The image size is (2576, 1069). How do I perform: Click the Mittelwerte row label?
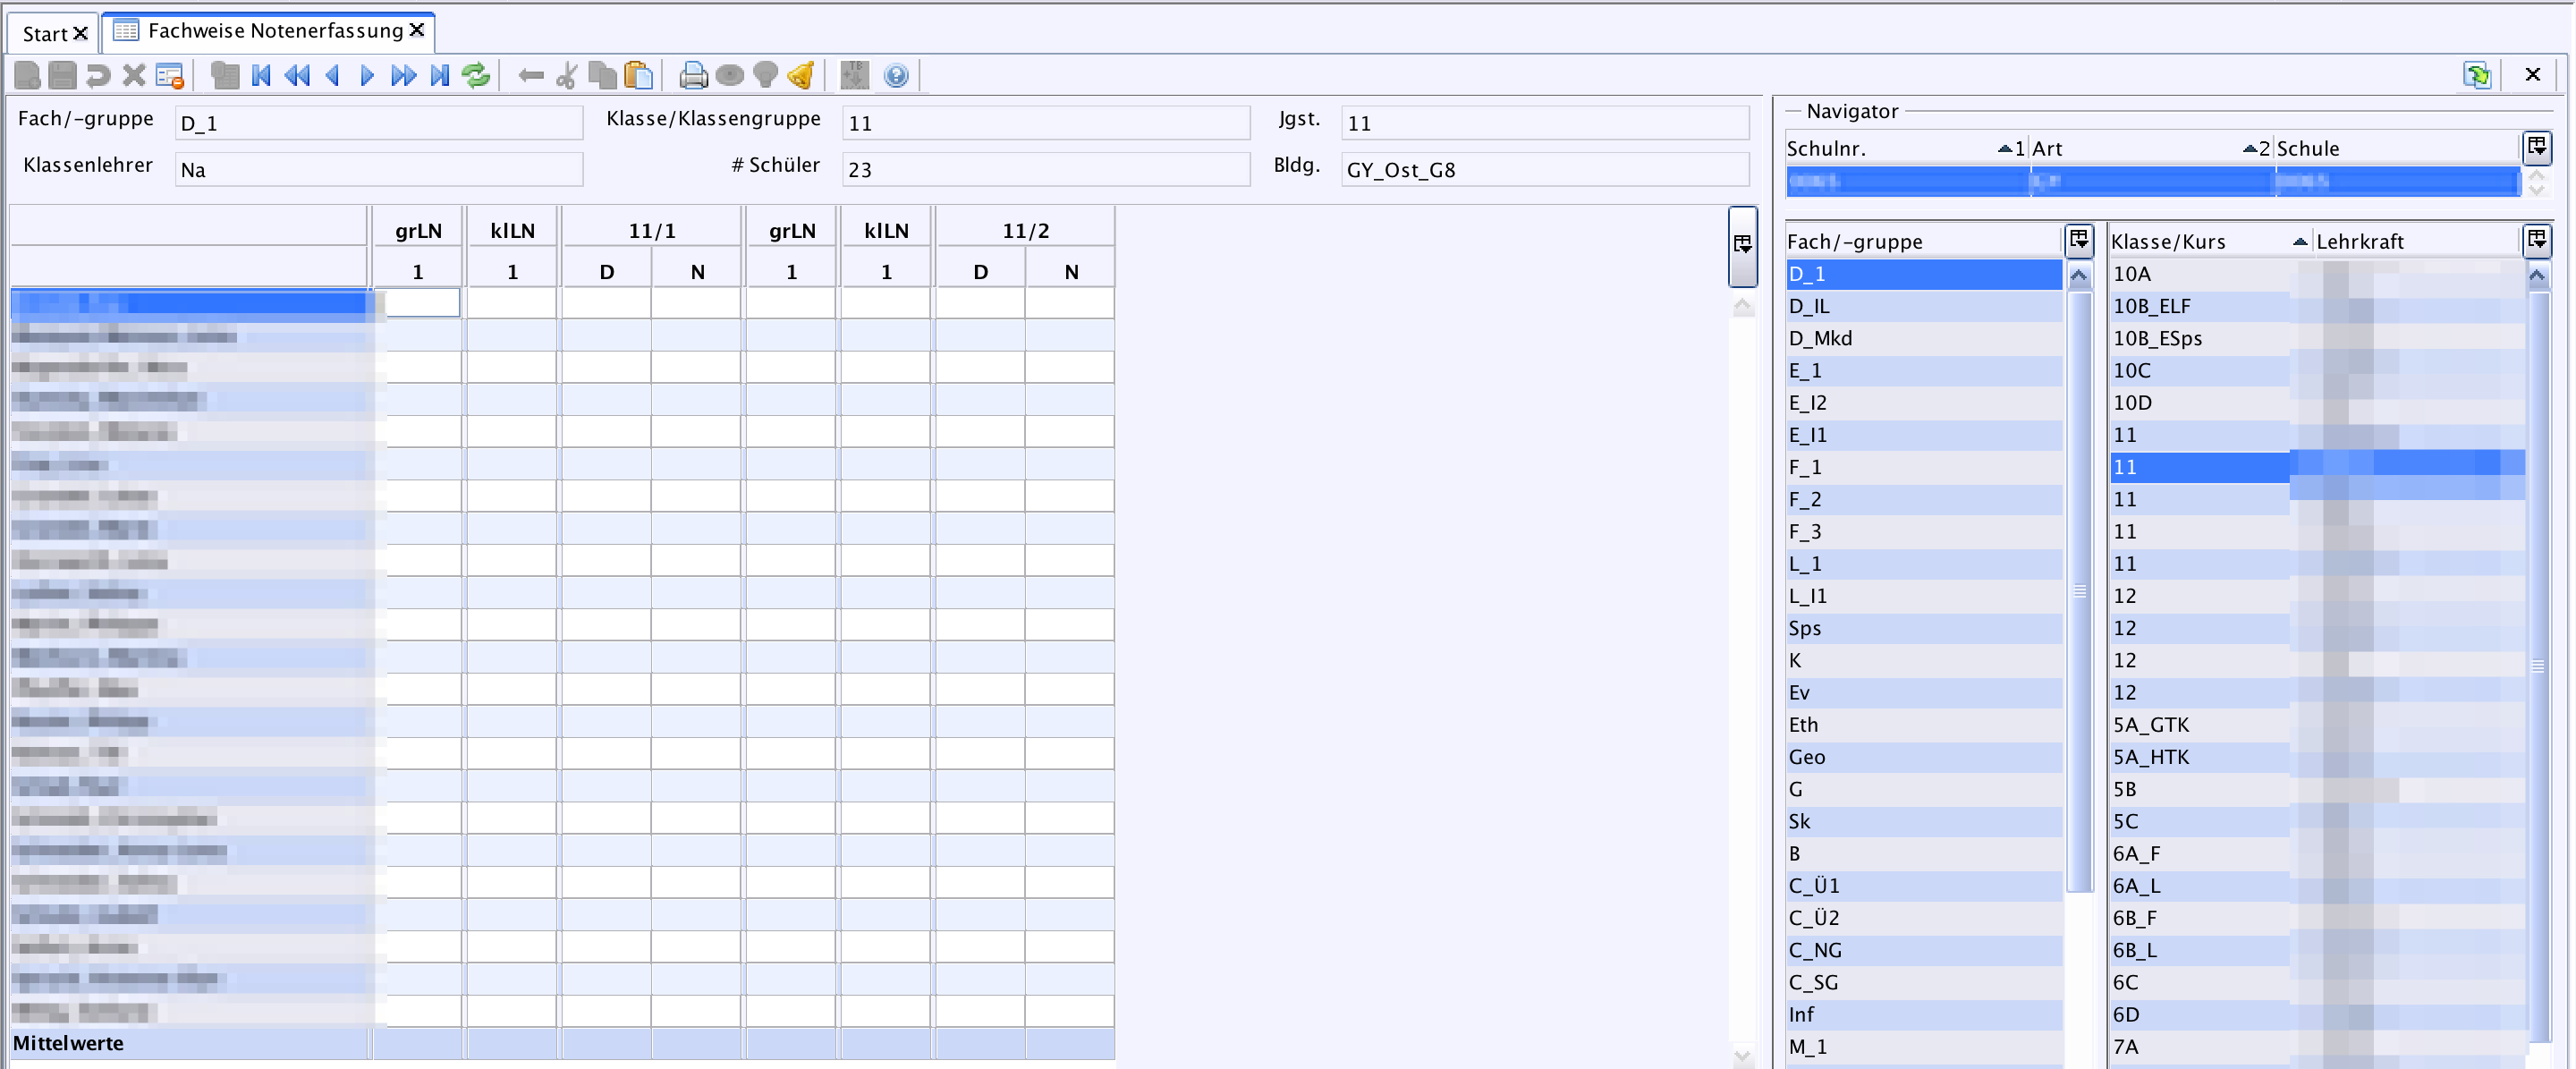pos(68,1043)
